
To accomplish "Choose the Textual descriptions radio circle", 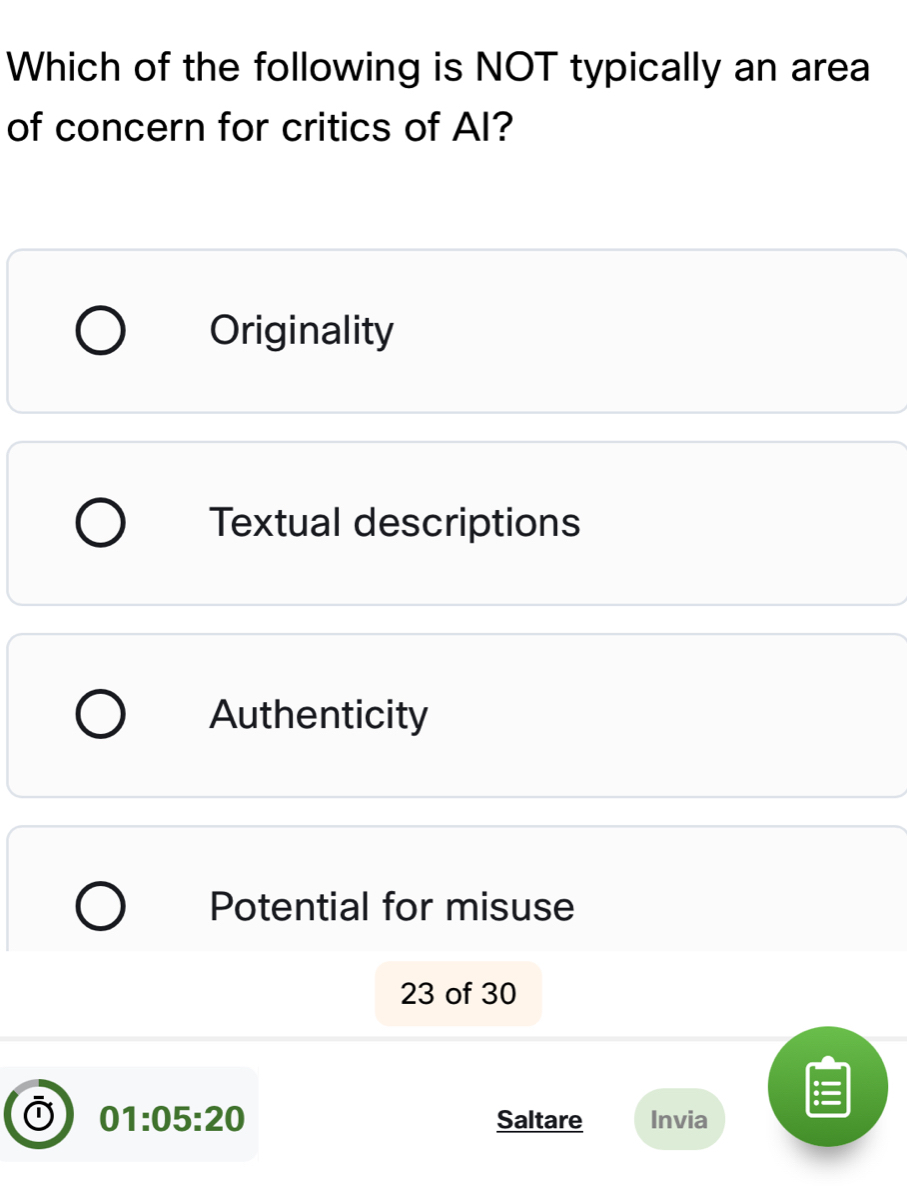I will point(101,524).
